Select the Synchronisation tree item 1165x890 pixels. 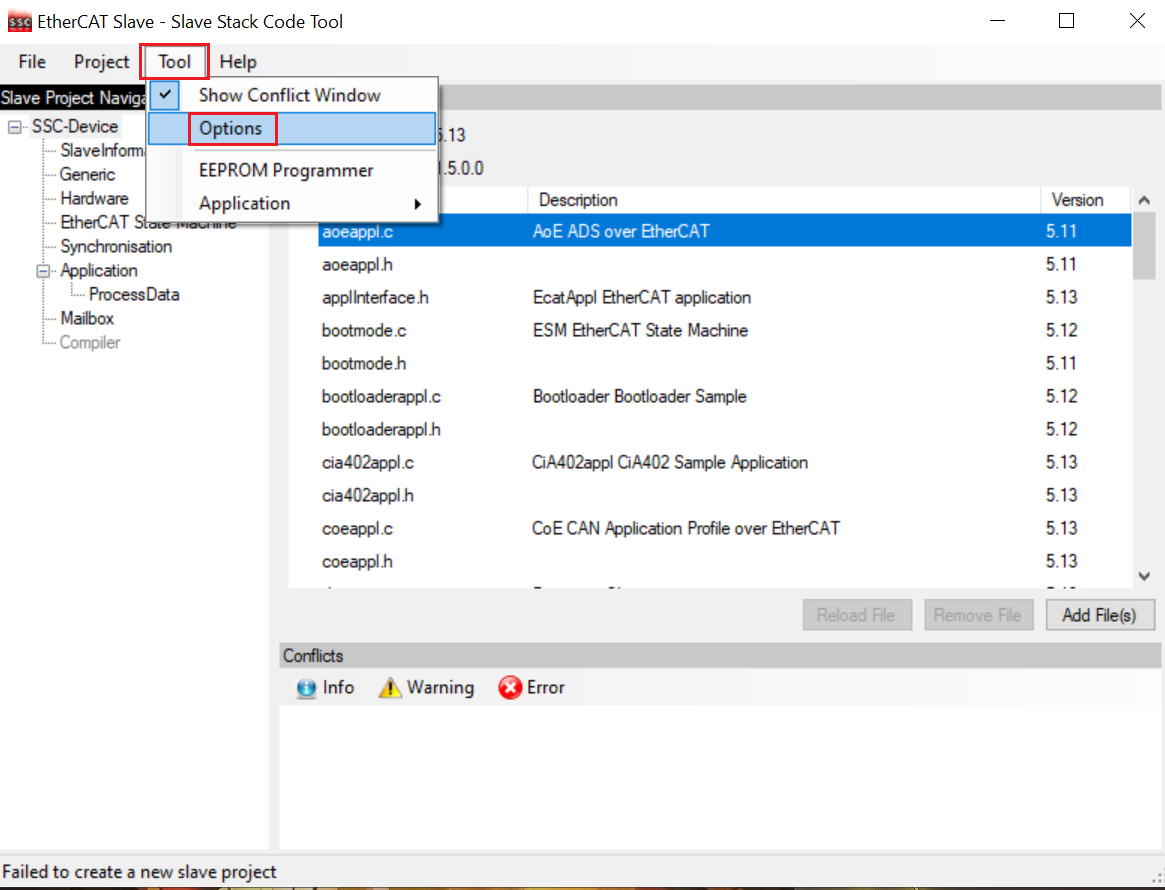116,246
